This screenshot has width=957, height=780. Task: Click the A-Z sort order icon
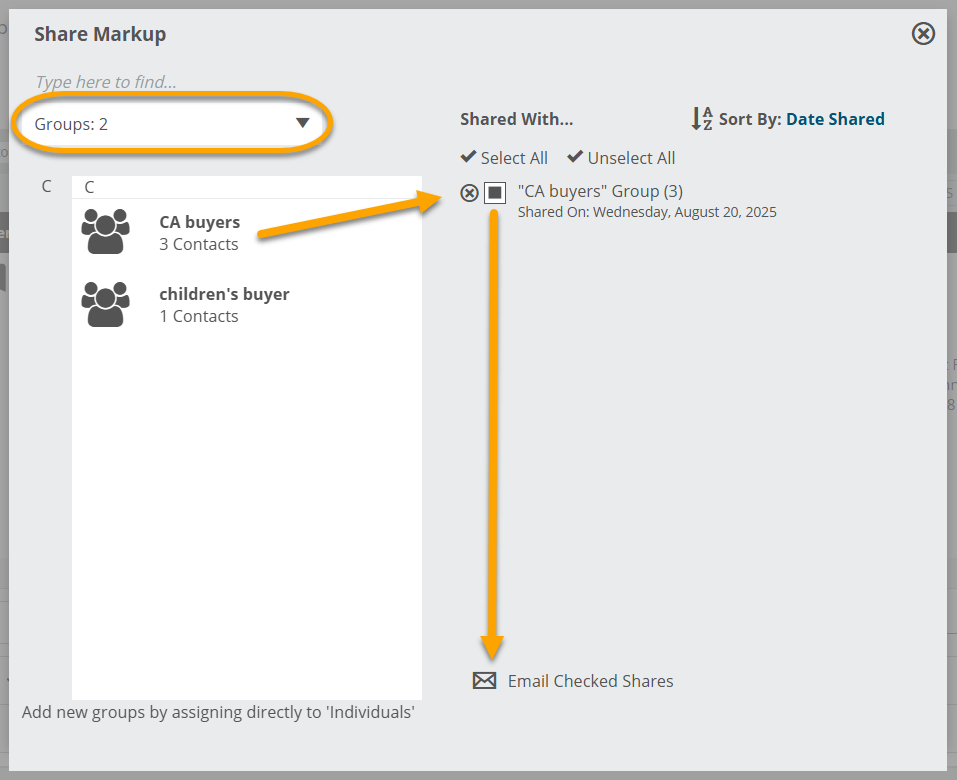[702, 118]
